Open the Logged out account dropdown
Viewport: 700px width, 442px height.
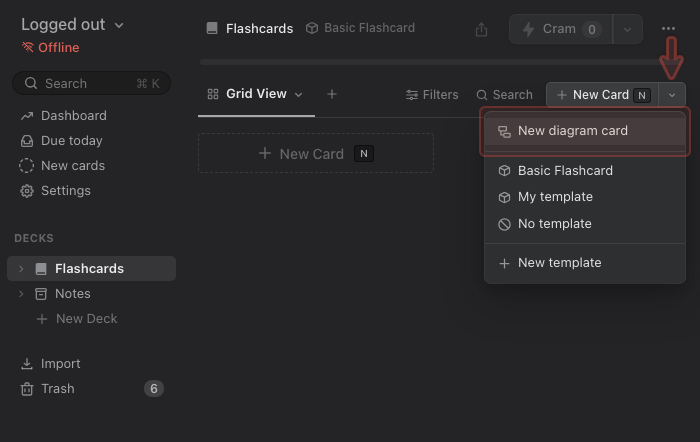(x=72, y=25)
